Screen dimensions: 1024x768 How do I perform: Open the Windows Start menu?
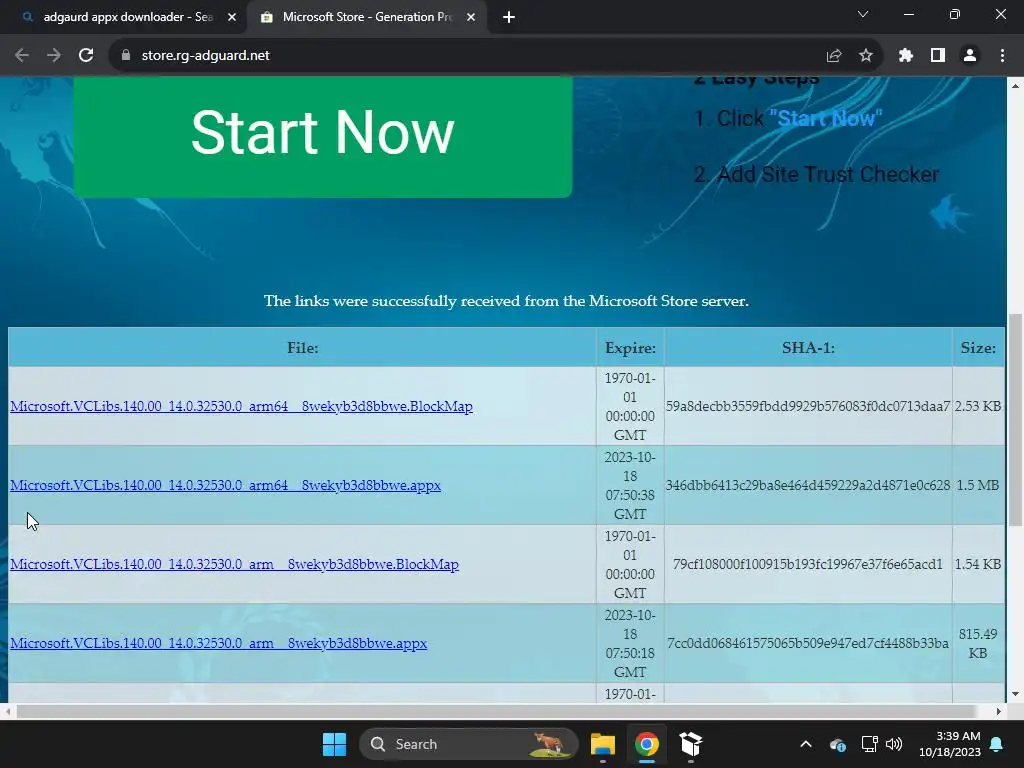click(x=334, y=744)
